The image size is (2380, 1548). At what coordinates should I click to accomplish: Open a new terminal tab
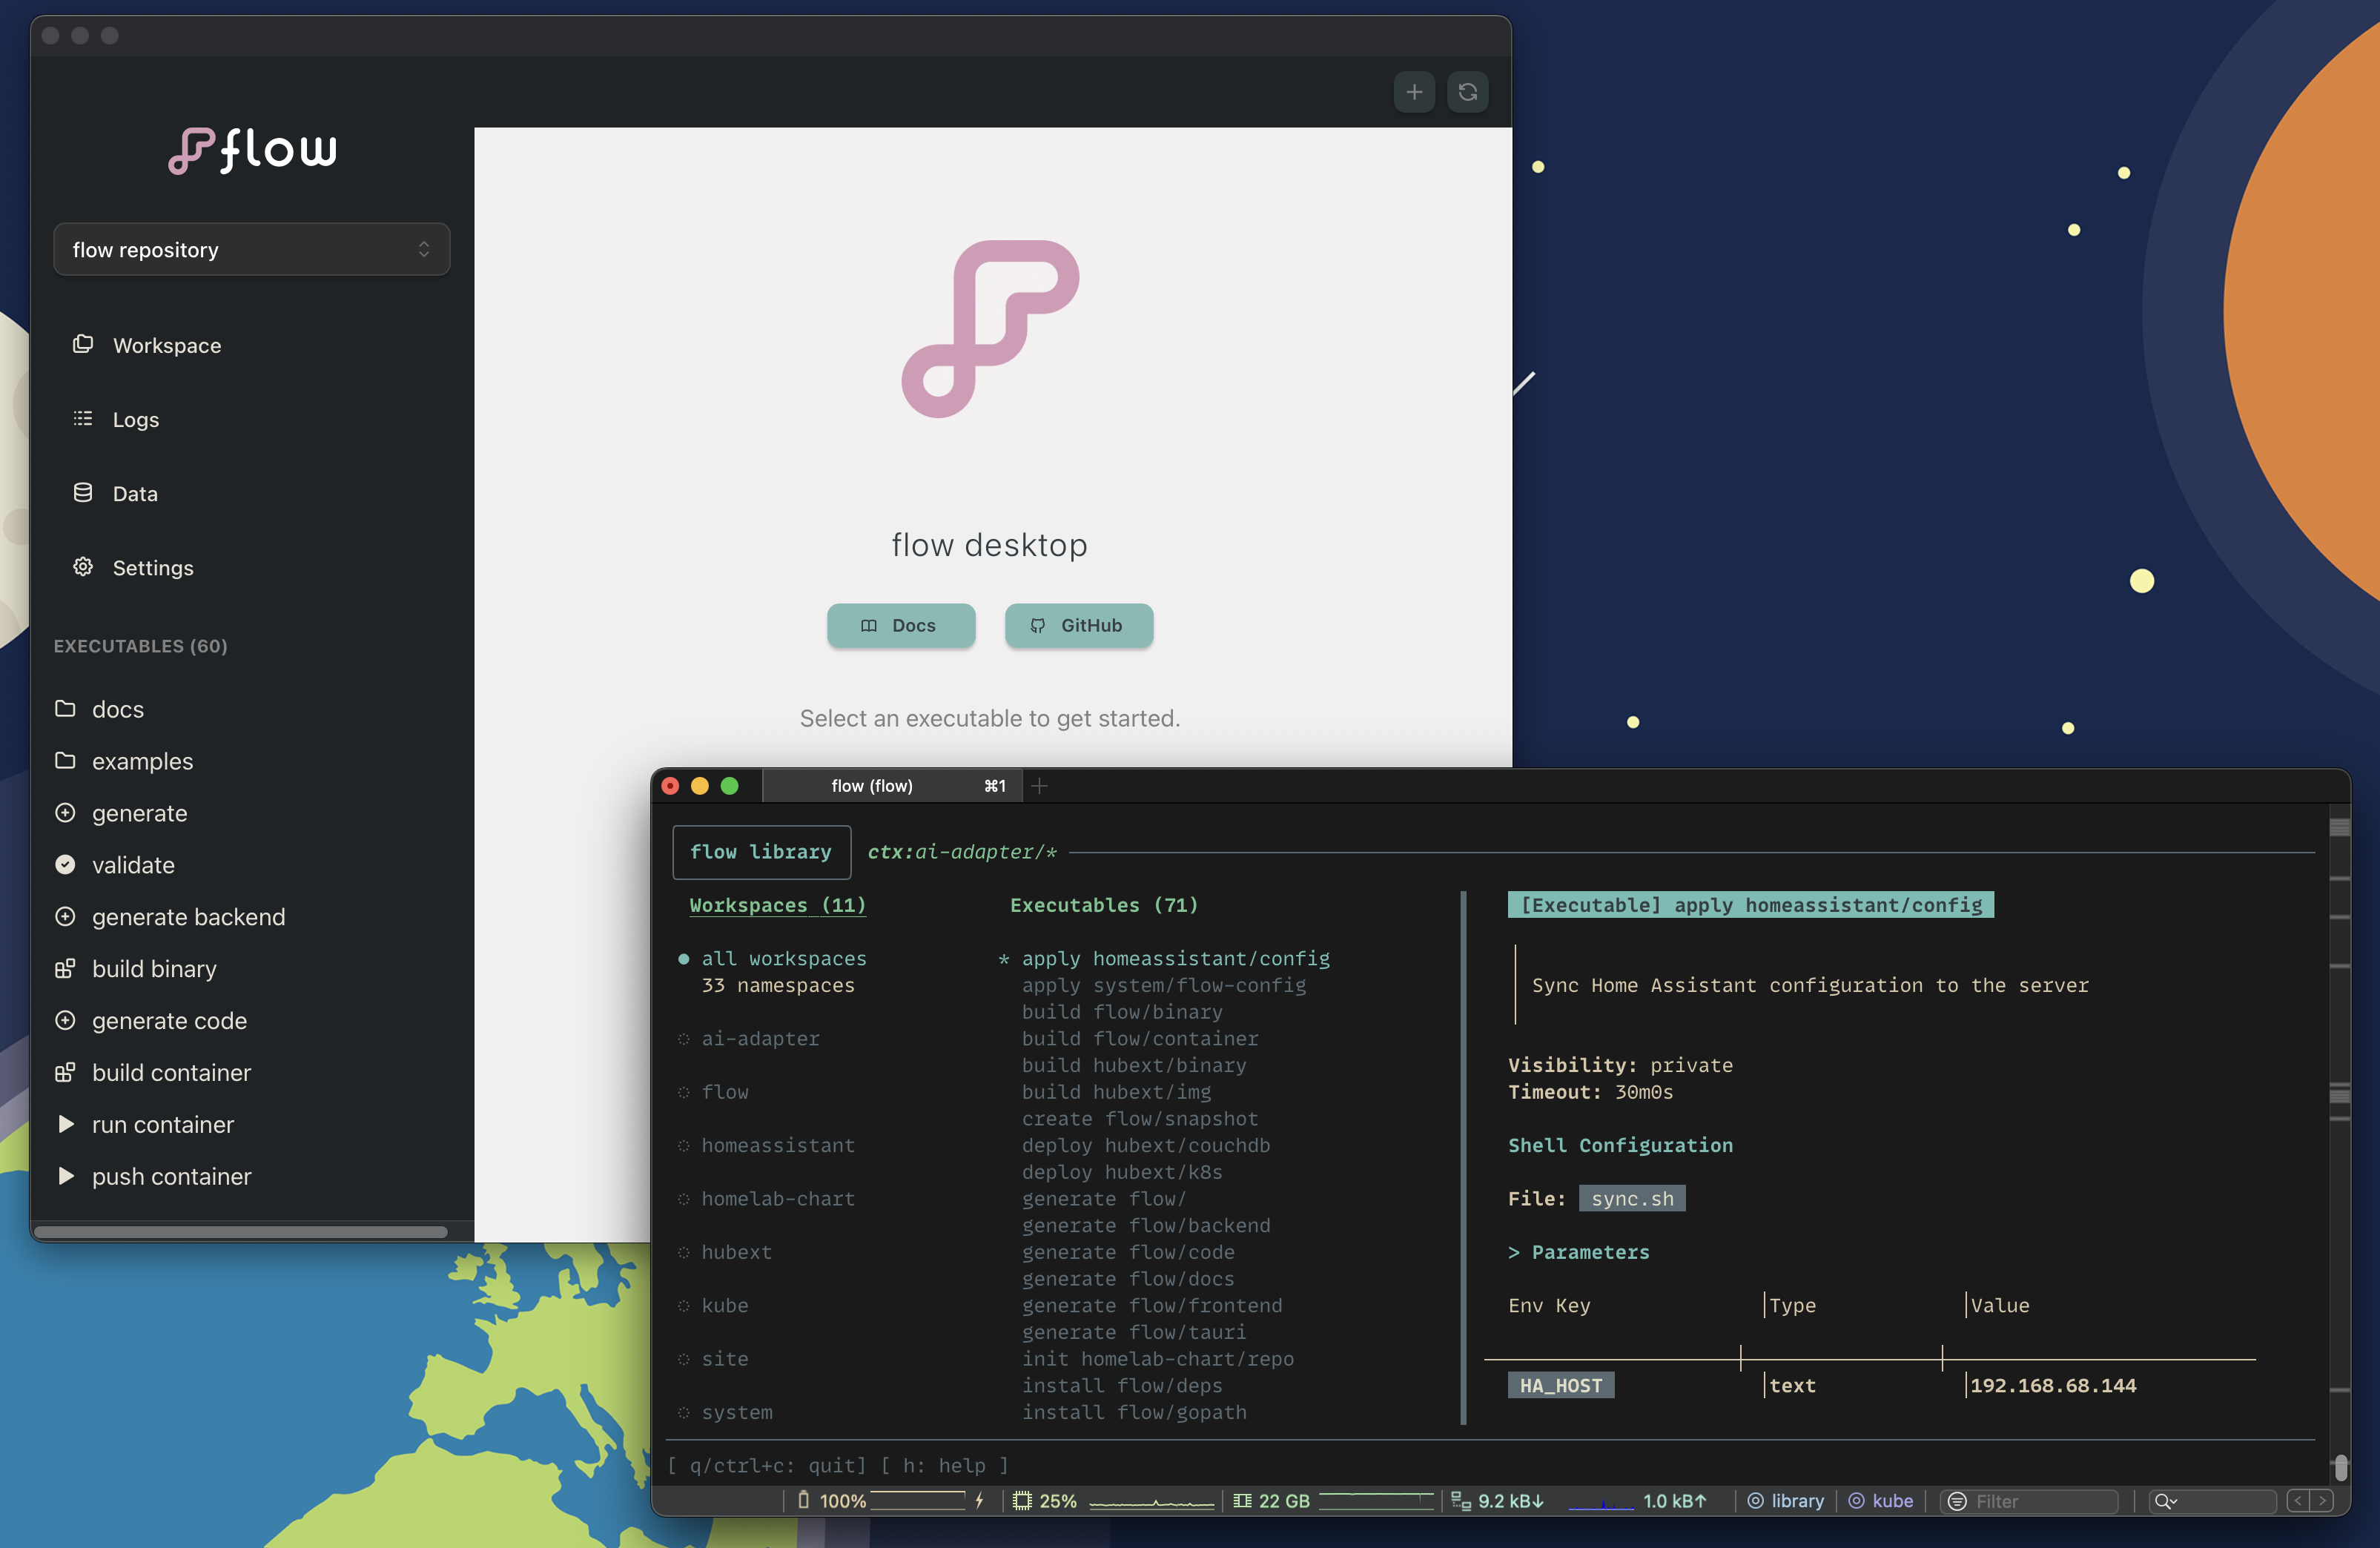1039,786
